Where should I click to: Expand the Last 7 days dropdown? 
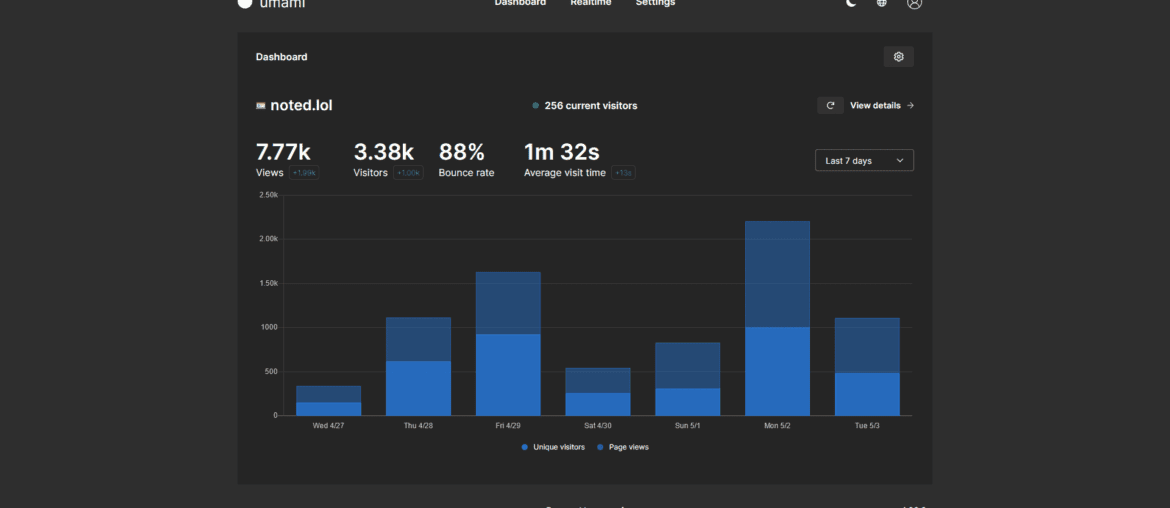tap(864, 160)
